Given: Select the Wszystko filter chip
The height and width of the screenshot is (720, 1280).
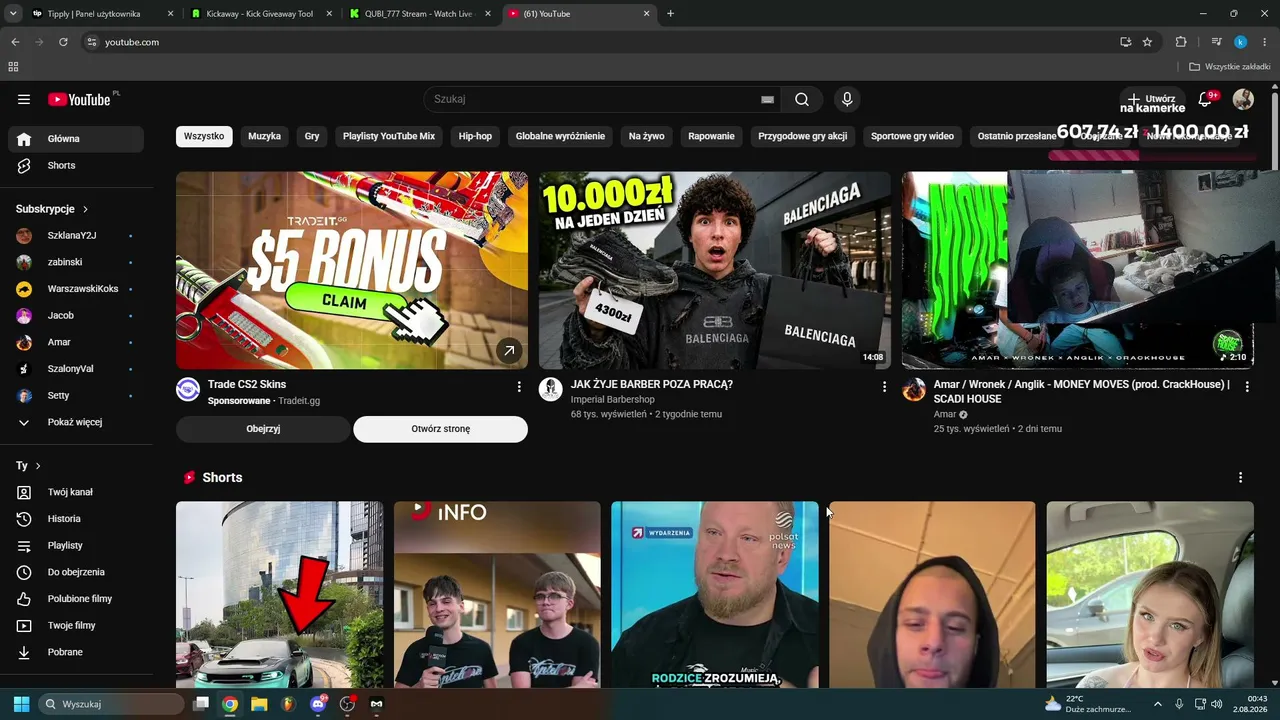Looking at the screenshot, I should coord(204,136).
